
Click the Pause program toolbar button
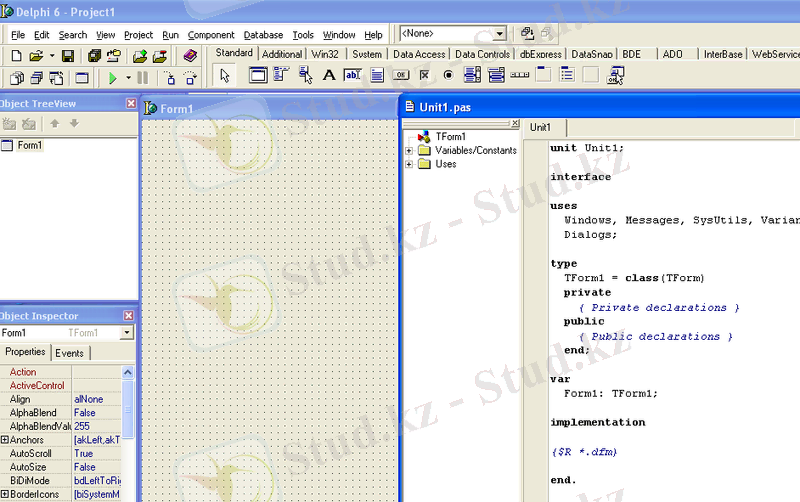coord(143,77)
